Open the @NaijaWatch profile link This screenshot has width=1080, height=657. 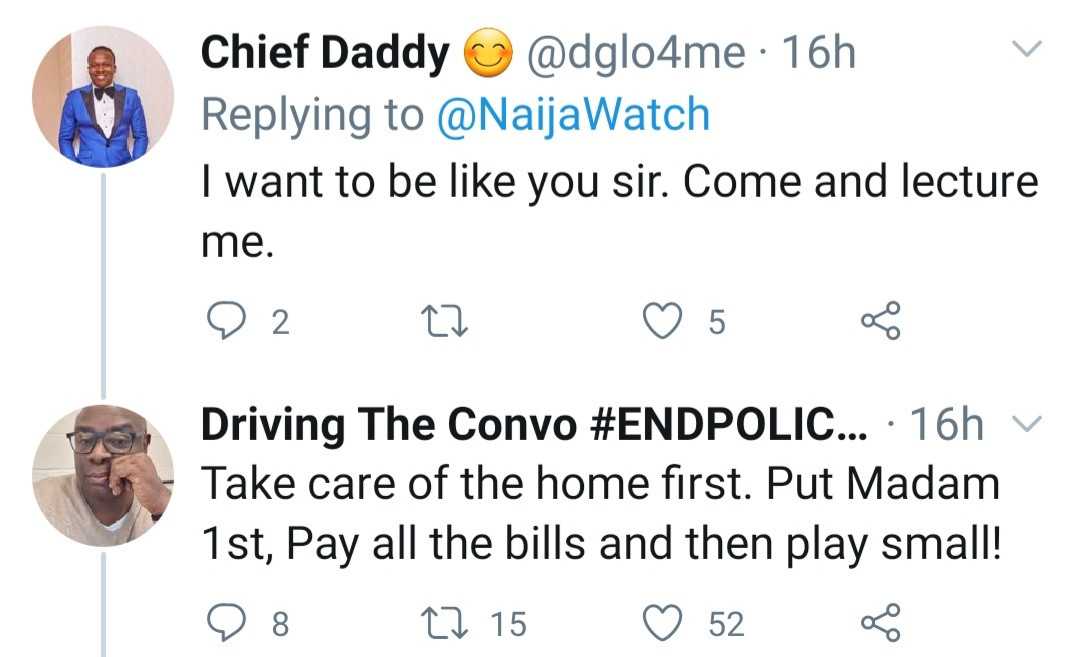tap(573, 115)
